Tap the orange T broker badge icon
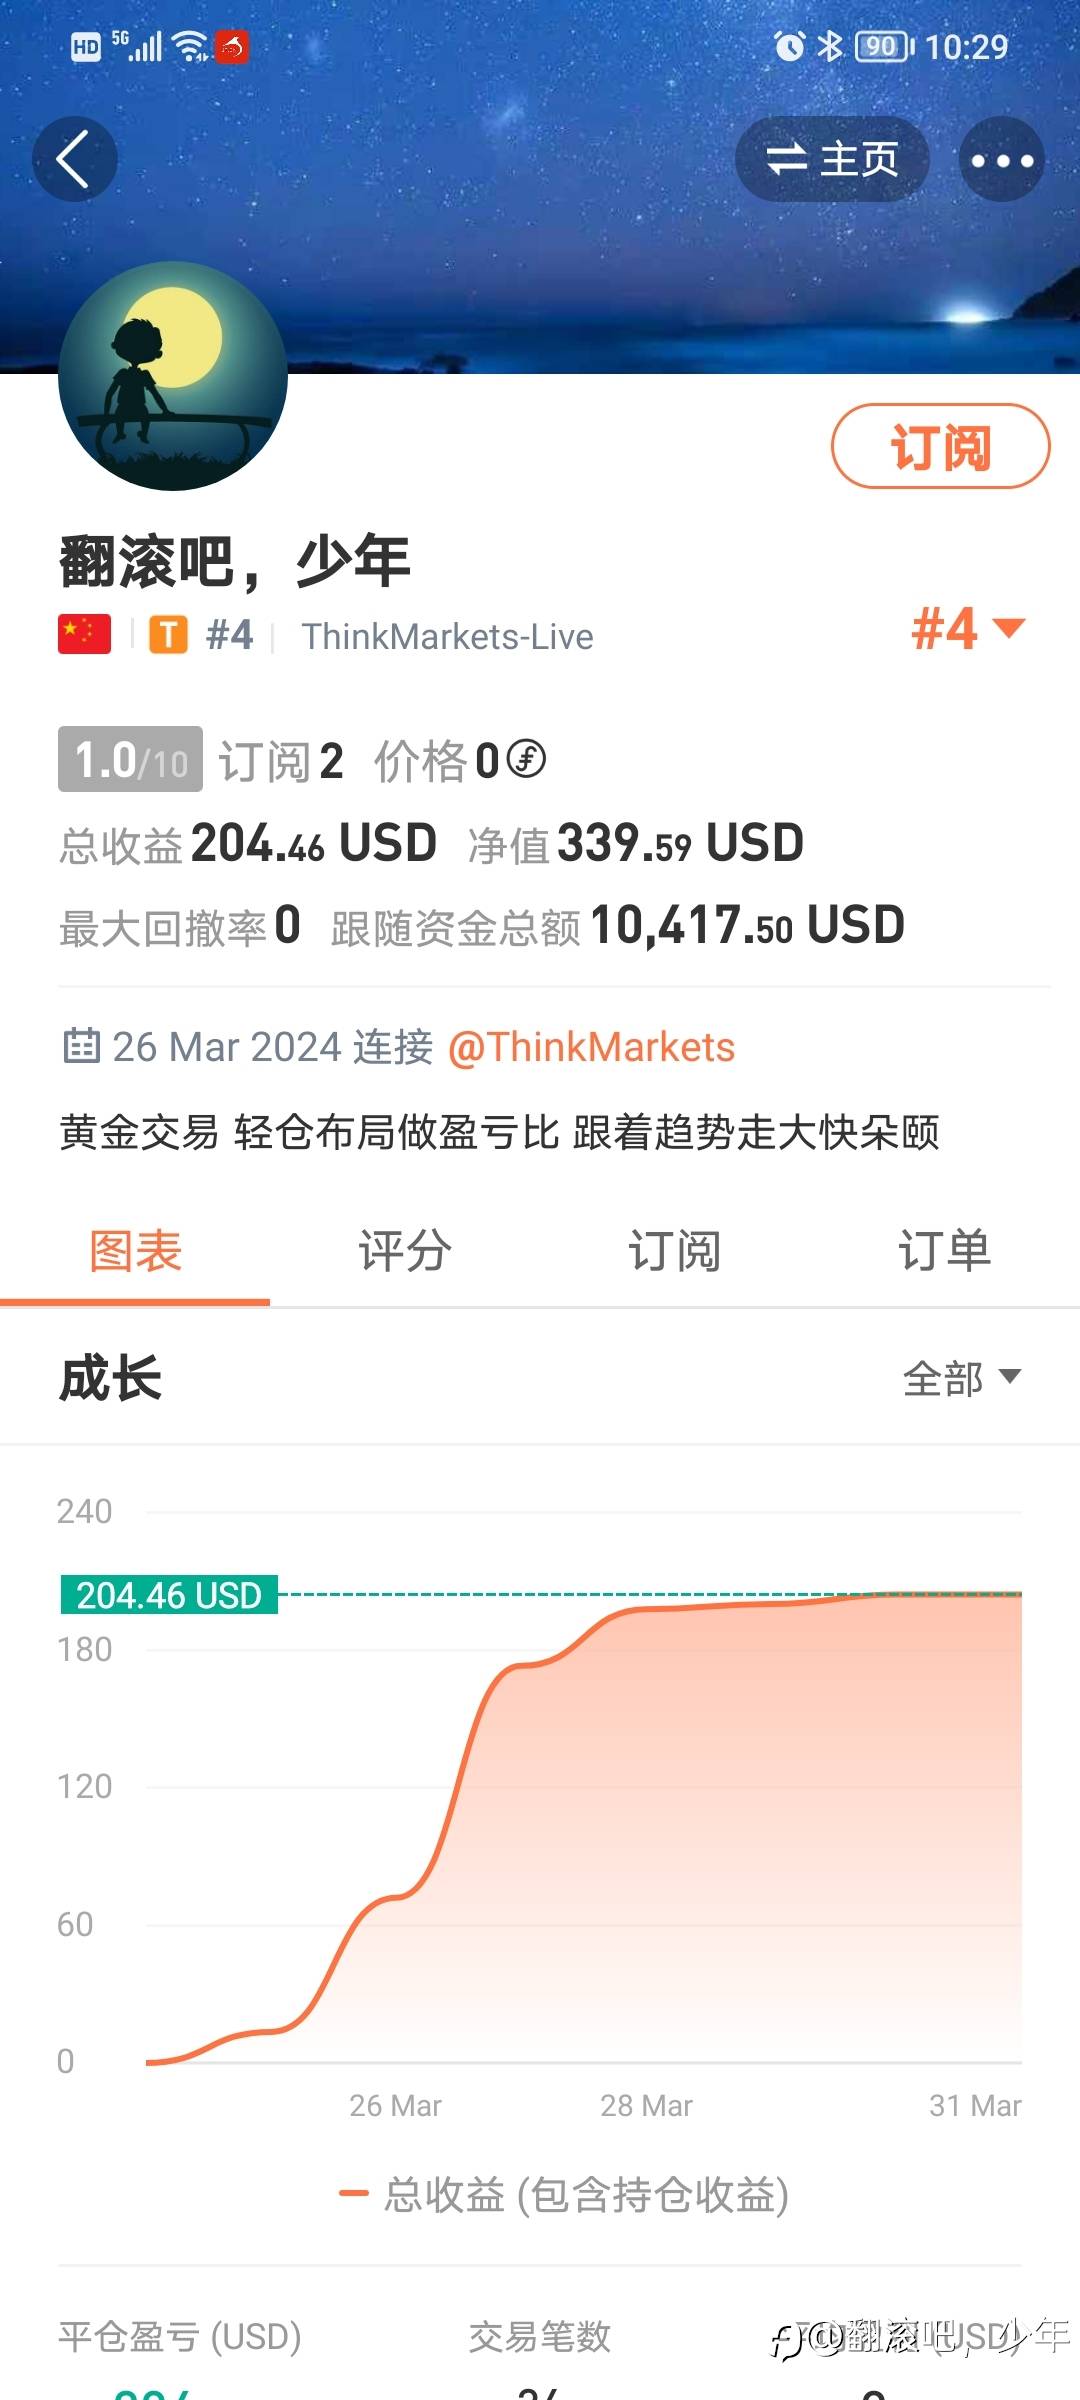This screenshot has width=1080, height=2400. [169, 635]
